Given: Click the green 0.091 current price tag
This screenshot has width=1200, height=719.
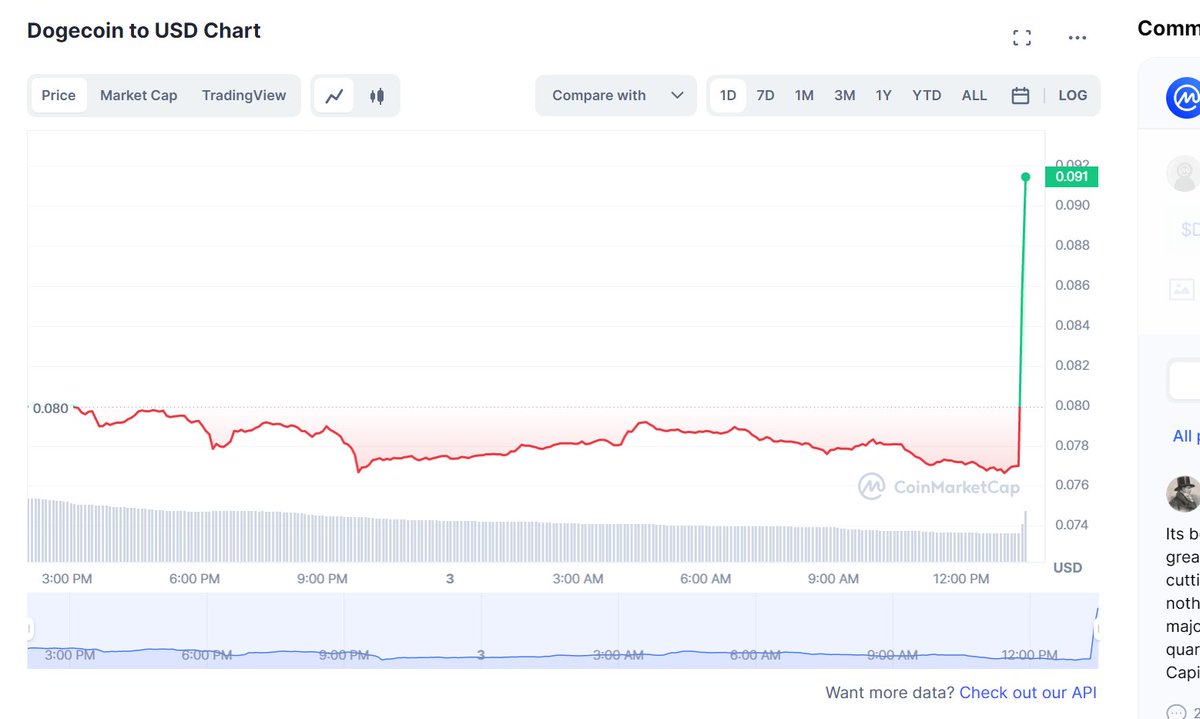Looking at the screenshot, I should (x=1071, y=177).
